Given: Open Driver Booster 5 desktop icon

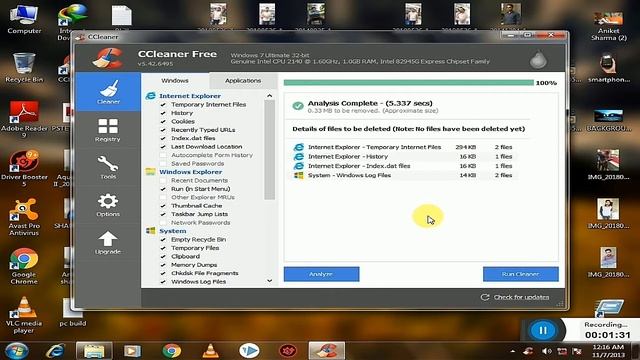Looking at the screenshot, I should click(x=24, y=168).
